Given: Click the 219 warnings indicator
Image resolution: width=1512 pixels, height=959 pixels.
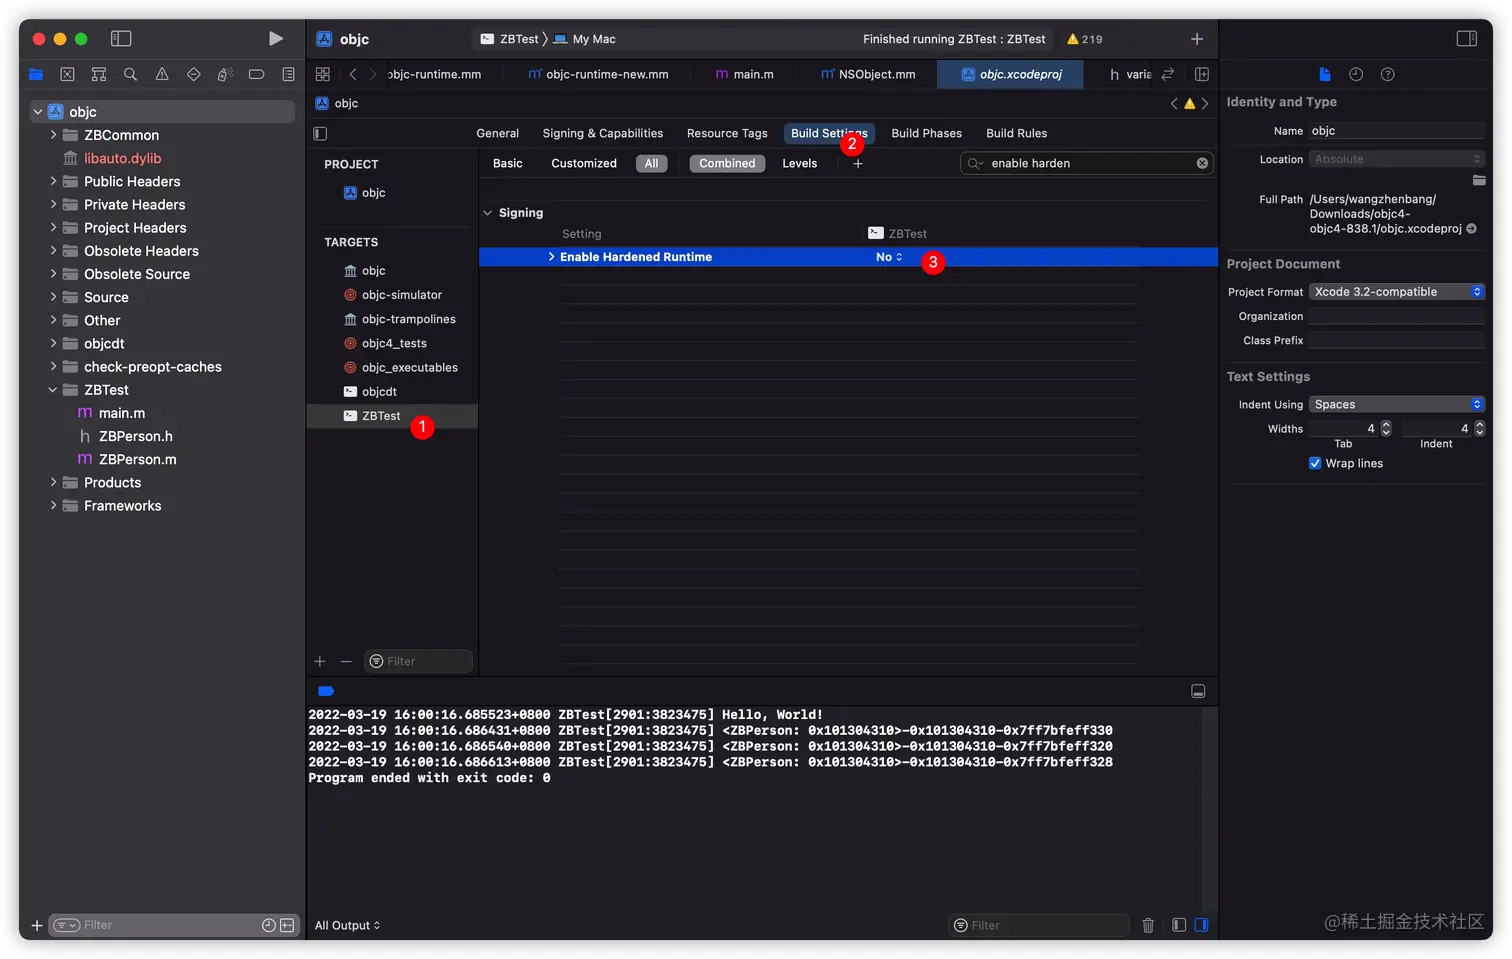Looking at the screenshot, I should [x=1085, y=39].
